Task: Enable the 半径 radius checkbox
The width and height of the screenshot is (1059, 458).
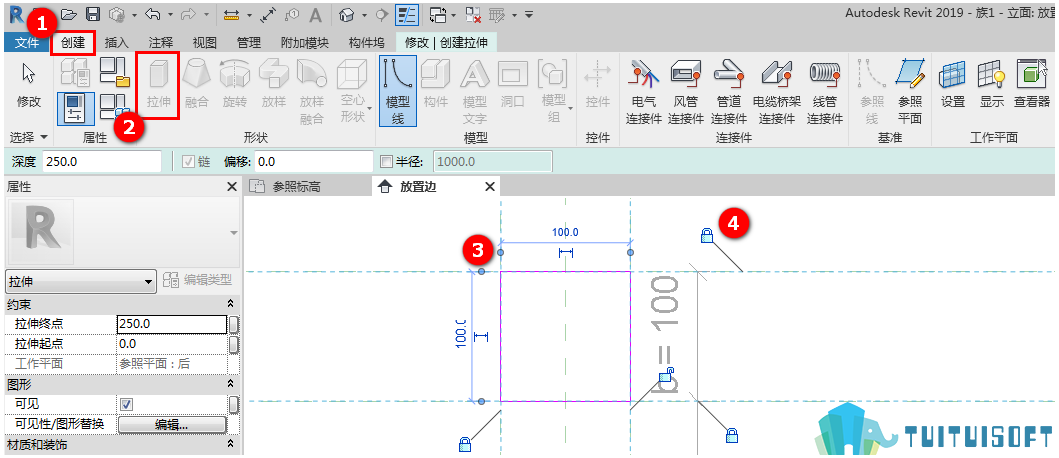Action: (x=386, y=162)
